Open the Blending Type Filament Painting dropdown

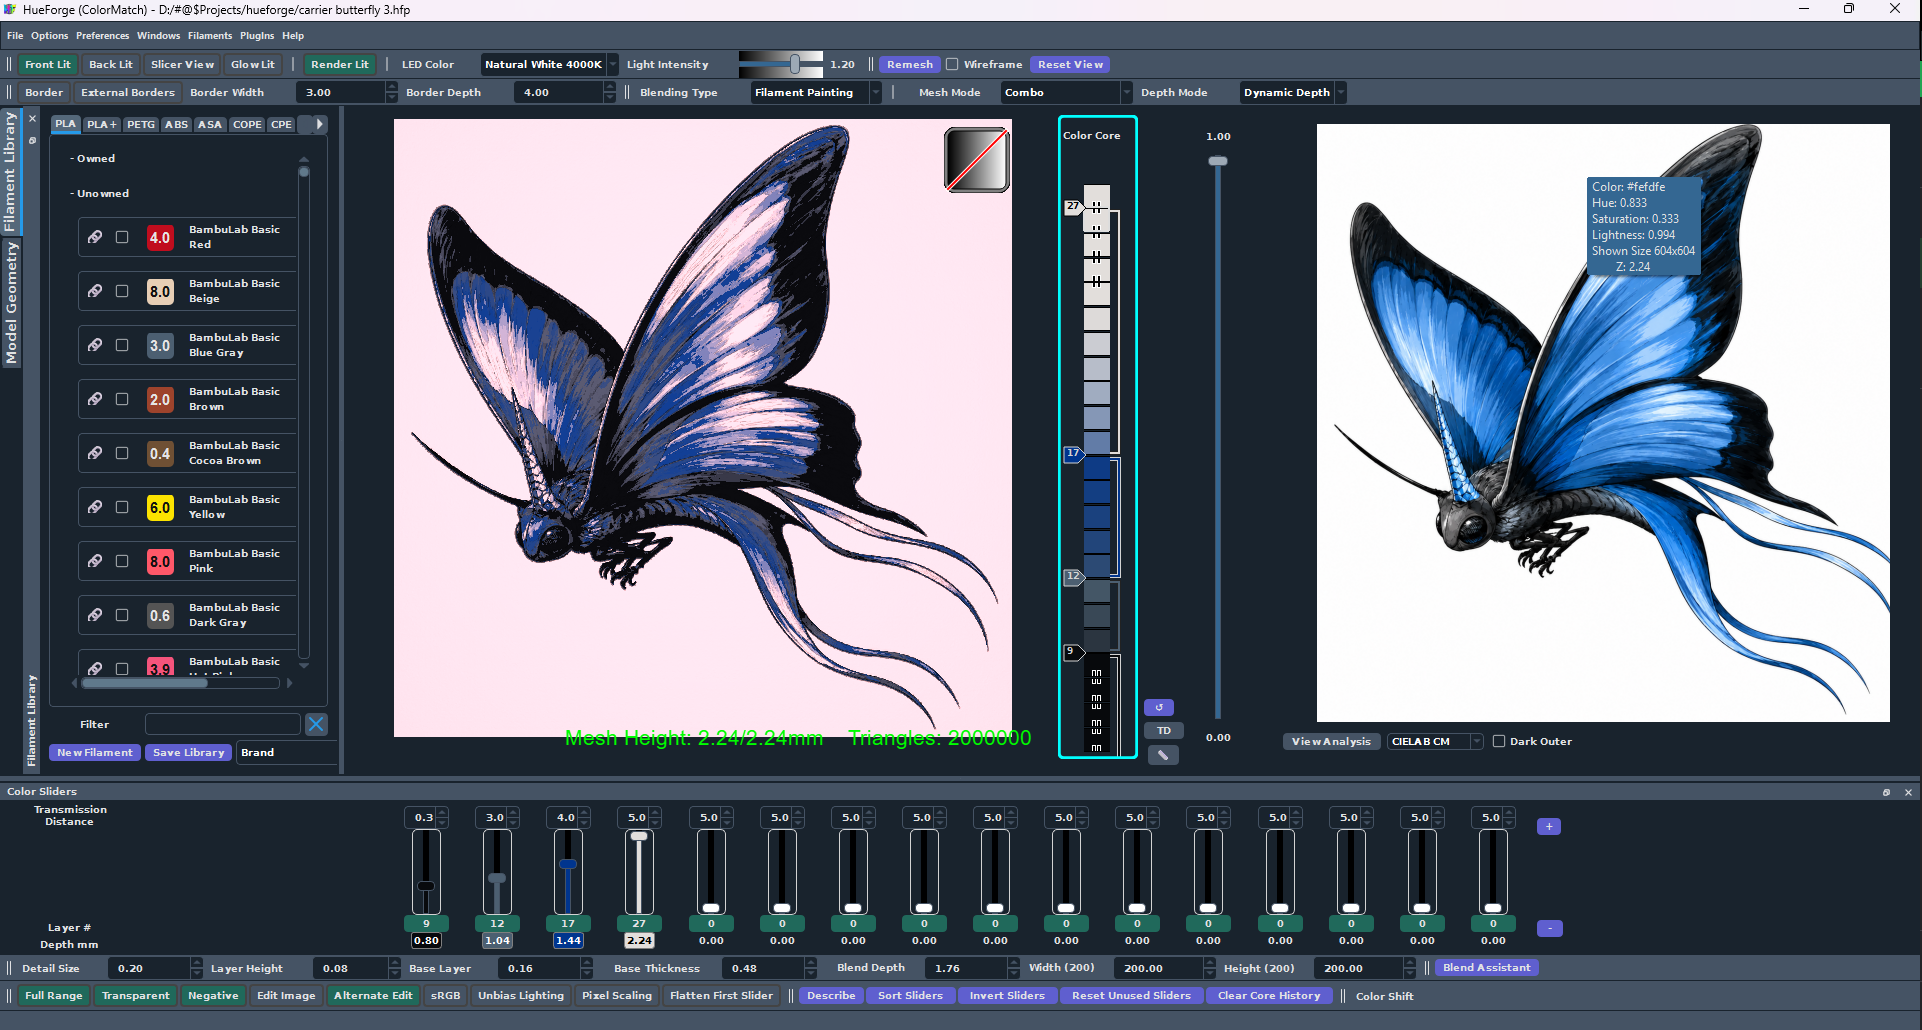click(x=817, y=92)
